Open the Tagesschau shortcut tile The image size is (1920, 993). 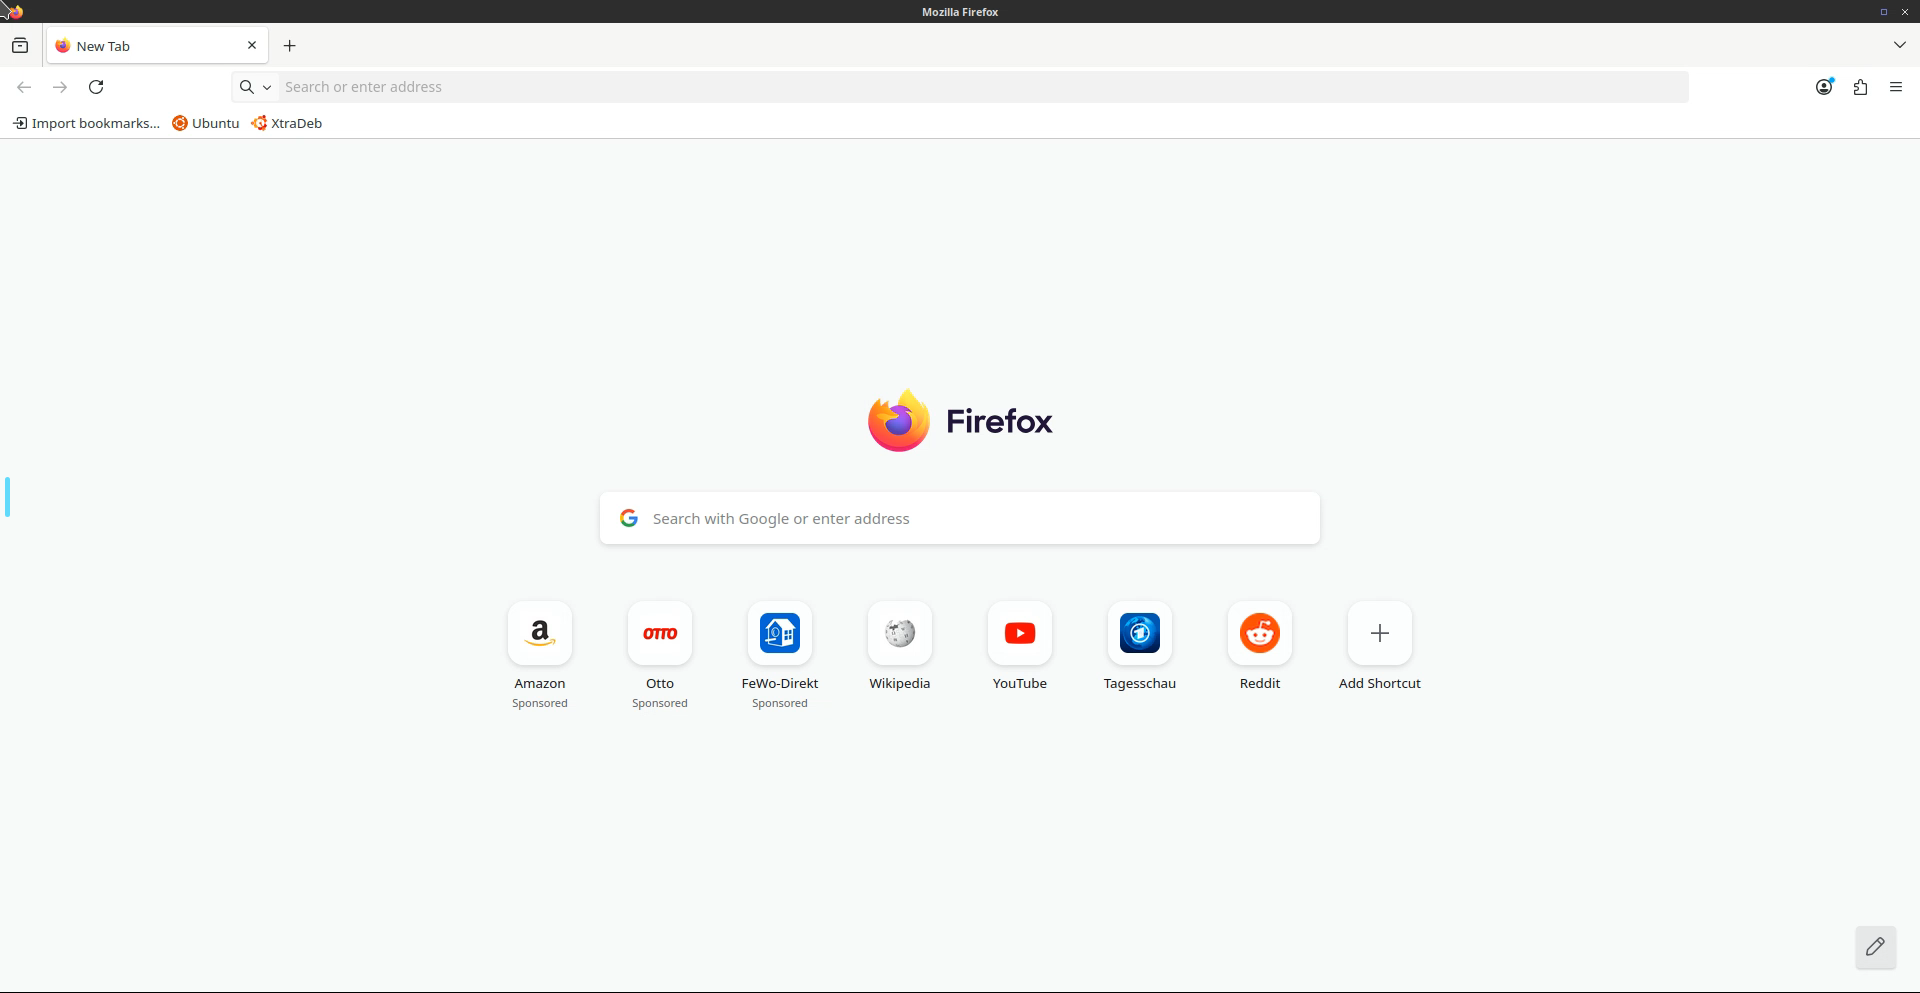click(x=1139, y=633)
